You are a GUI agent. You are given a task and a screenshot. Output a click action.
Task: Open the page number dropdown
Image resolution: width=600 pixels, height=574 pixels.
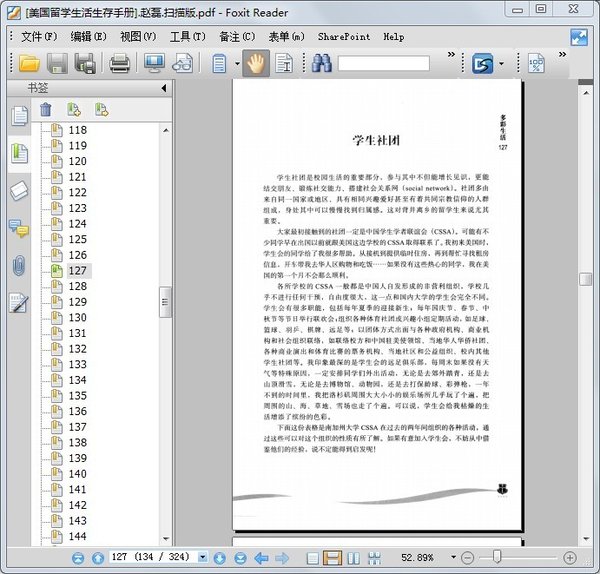click(x=203, y=557)
